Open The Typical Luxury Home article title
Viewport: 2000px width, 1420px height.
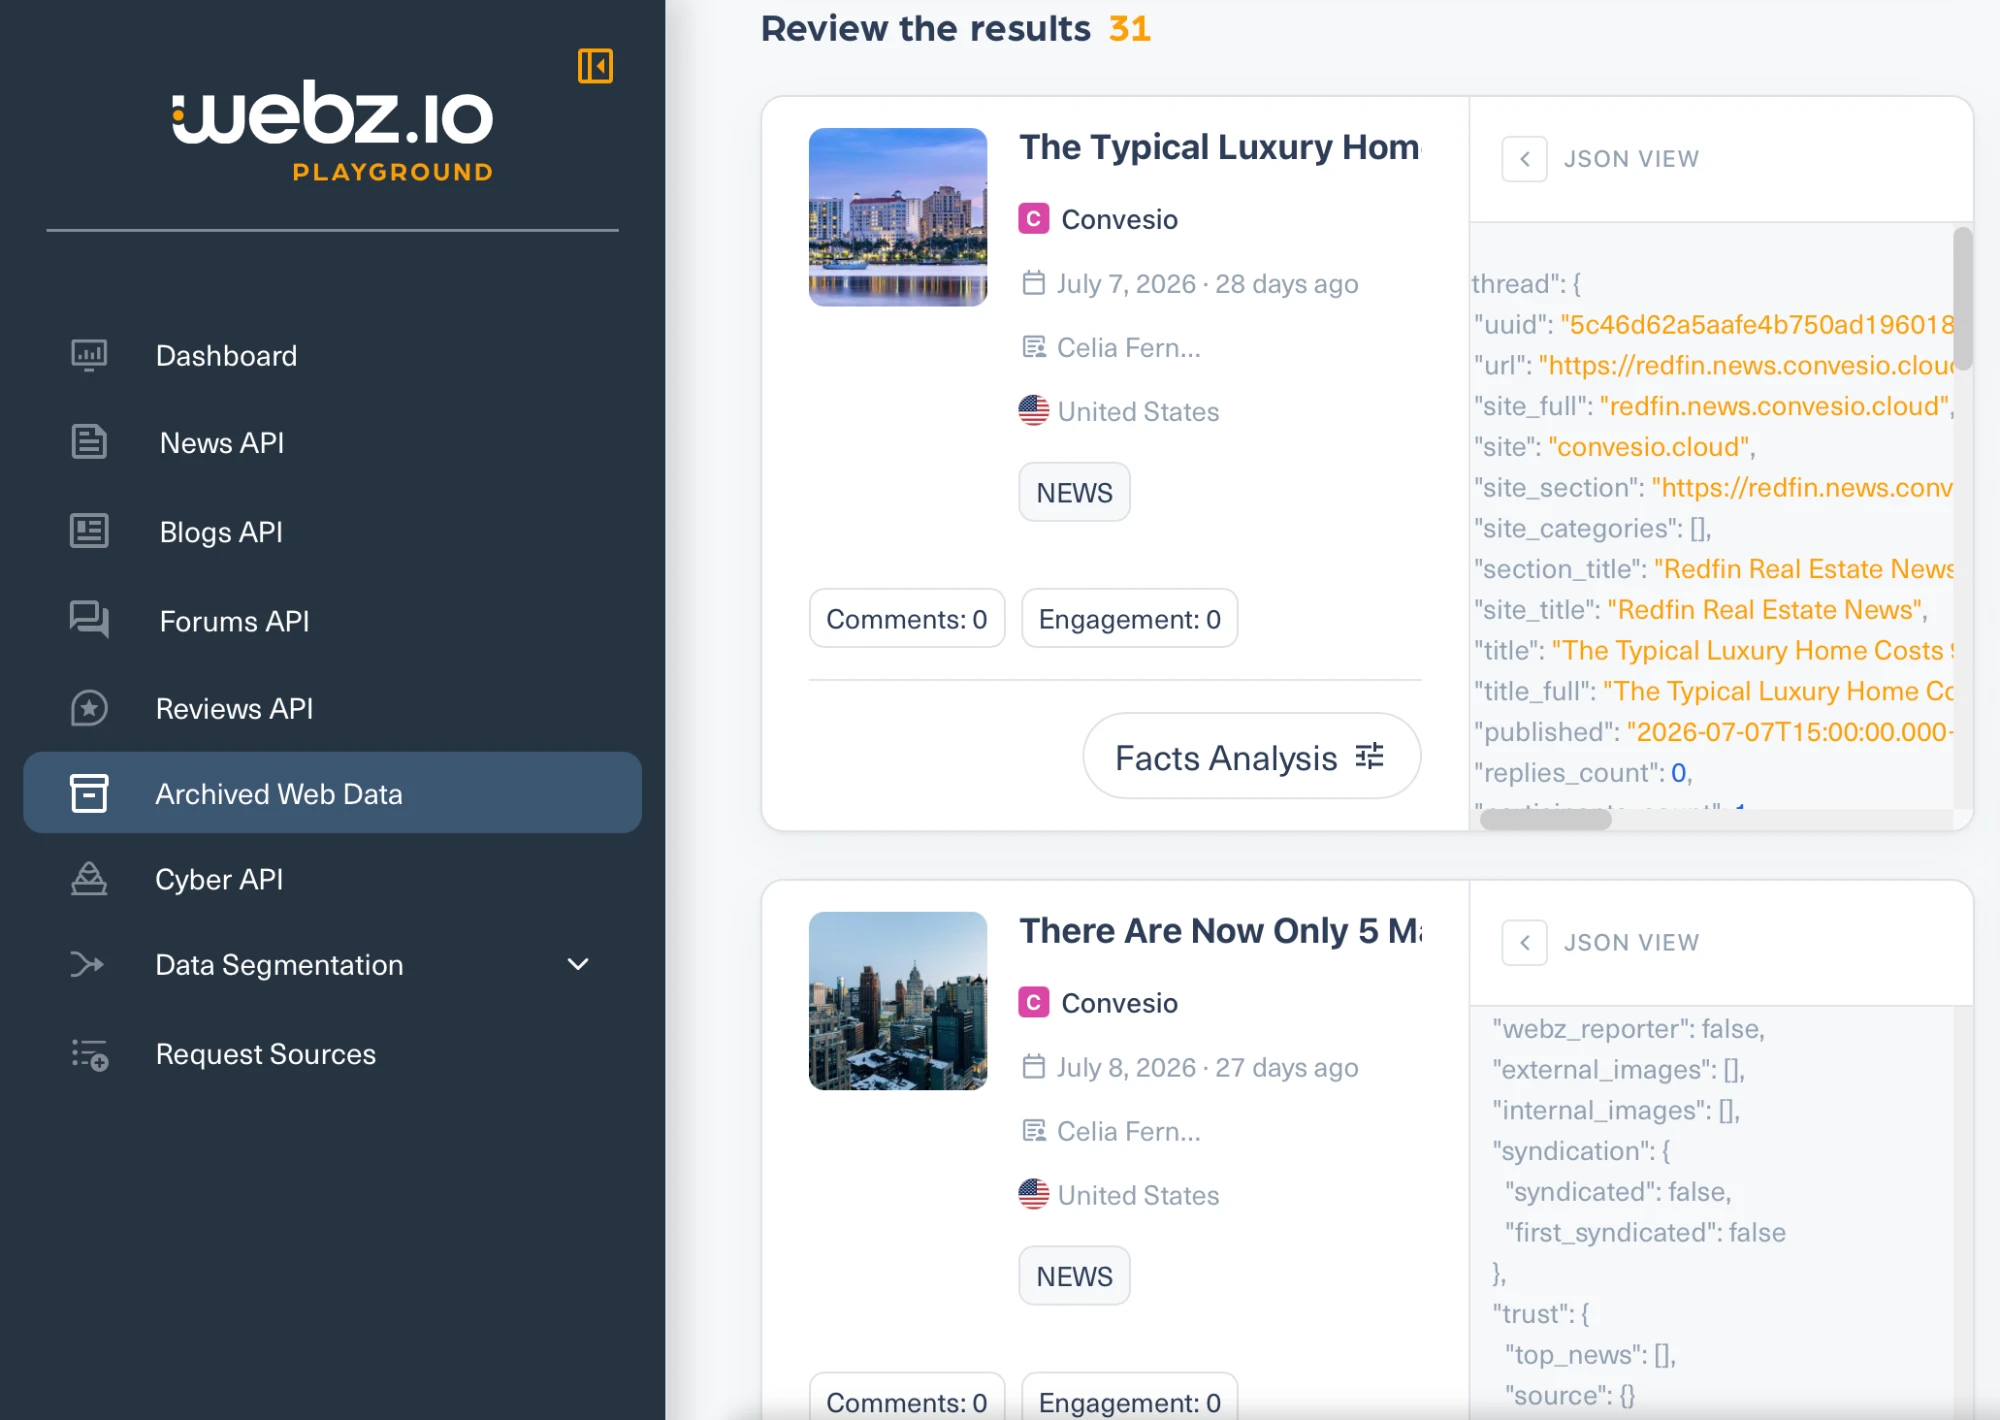[1220, 147]
